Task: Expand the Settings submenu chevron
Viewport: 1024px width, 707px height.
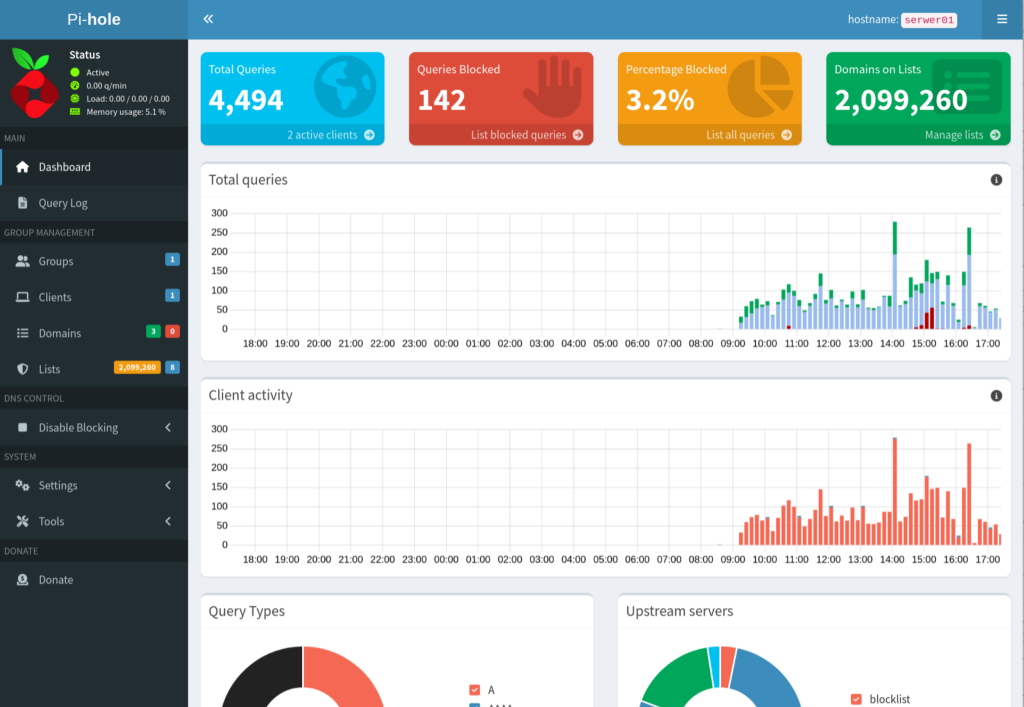Action: [168, 485]
